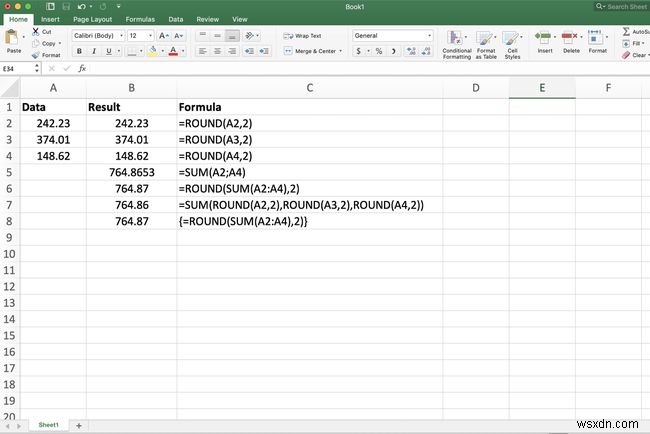650x434 pixels.
Task: Click the undo arrow in title bar
Action: click(82, 7)
